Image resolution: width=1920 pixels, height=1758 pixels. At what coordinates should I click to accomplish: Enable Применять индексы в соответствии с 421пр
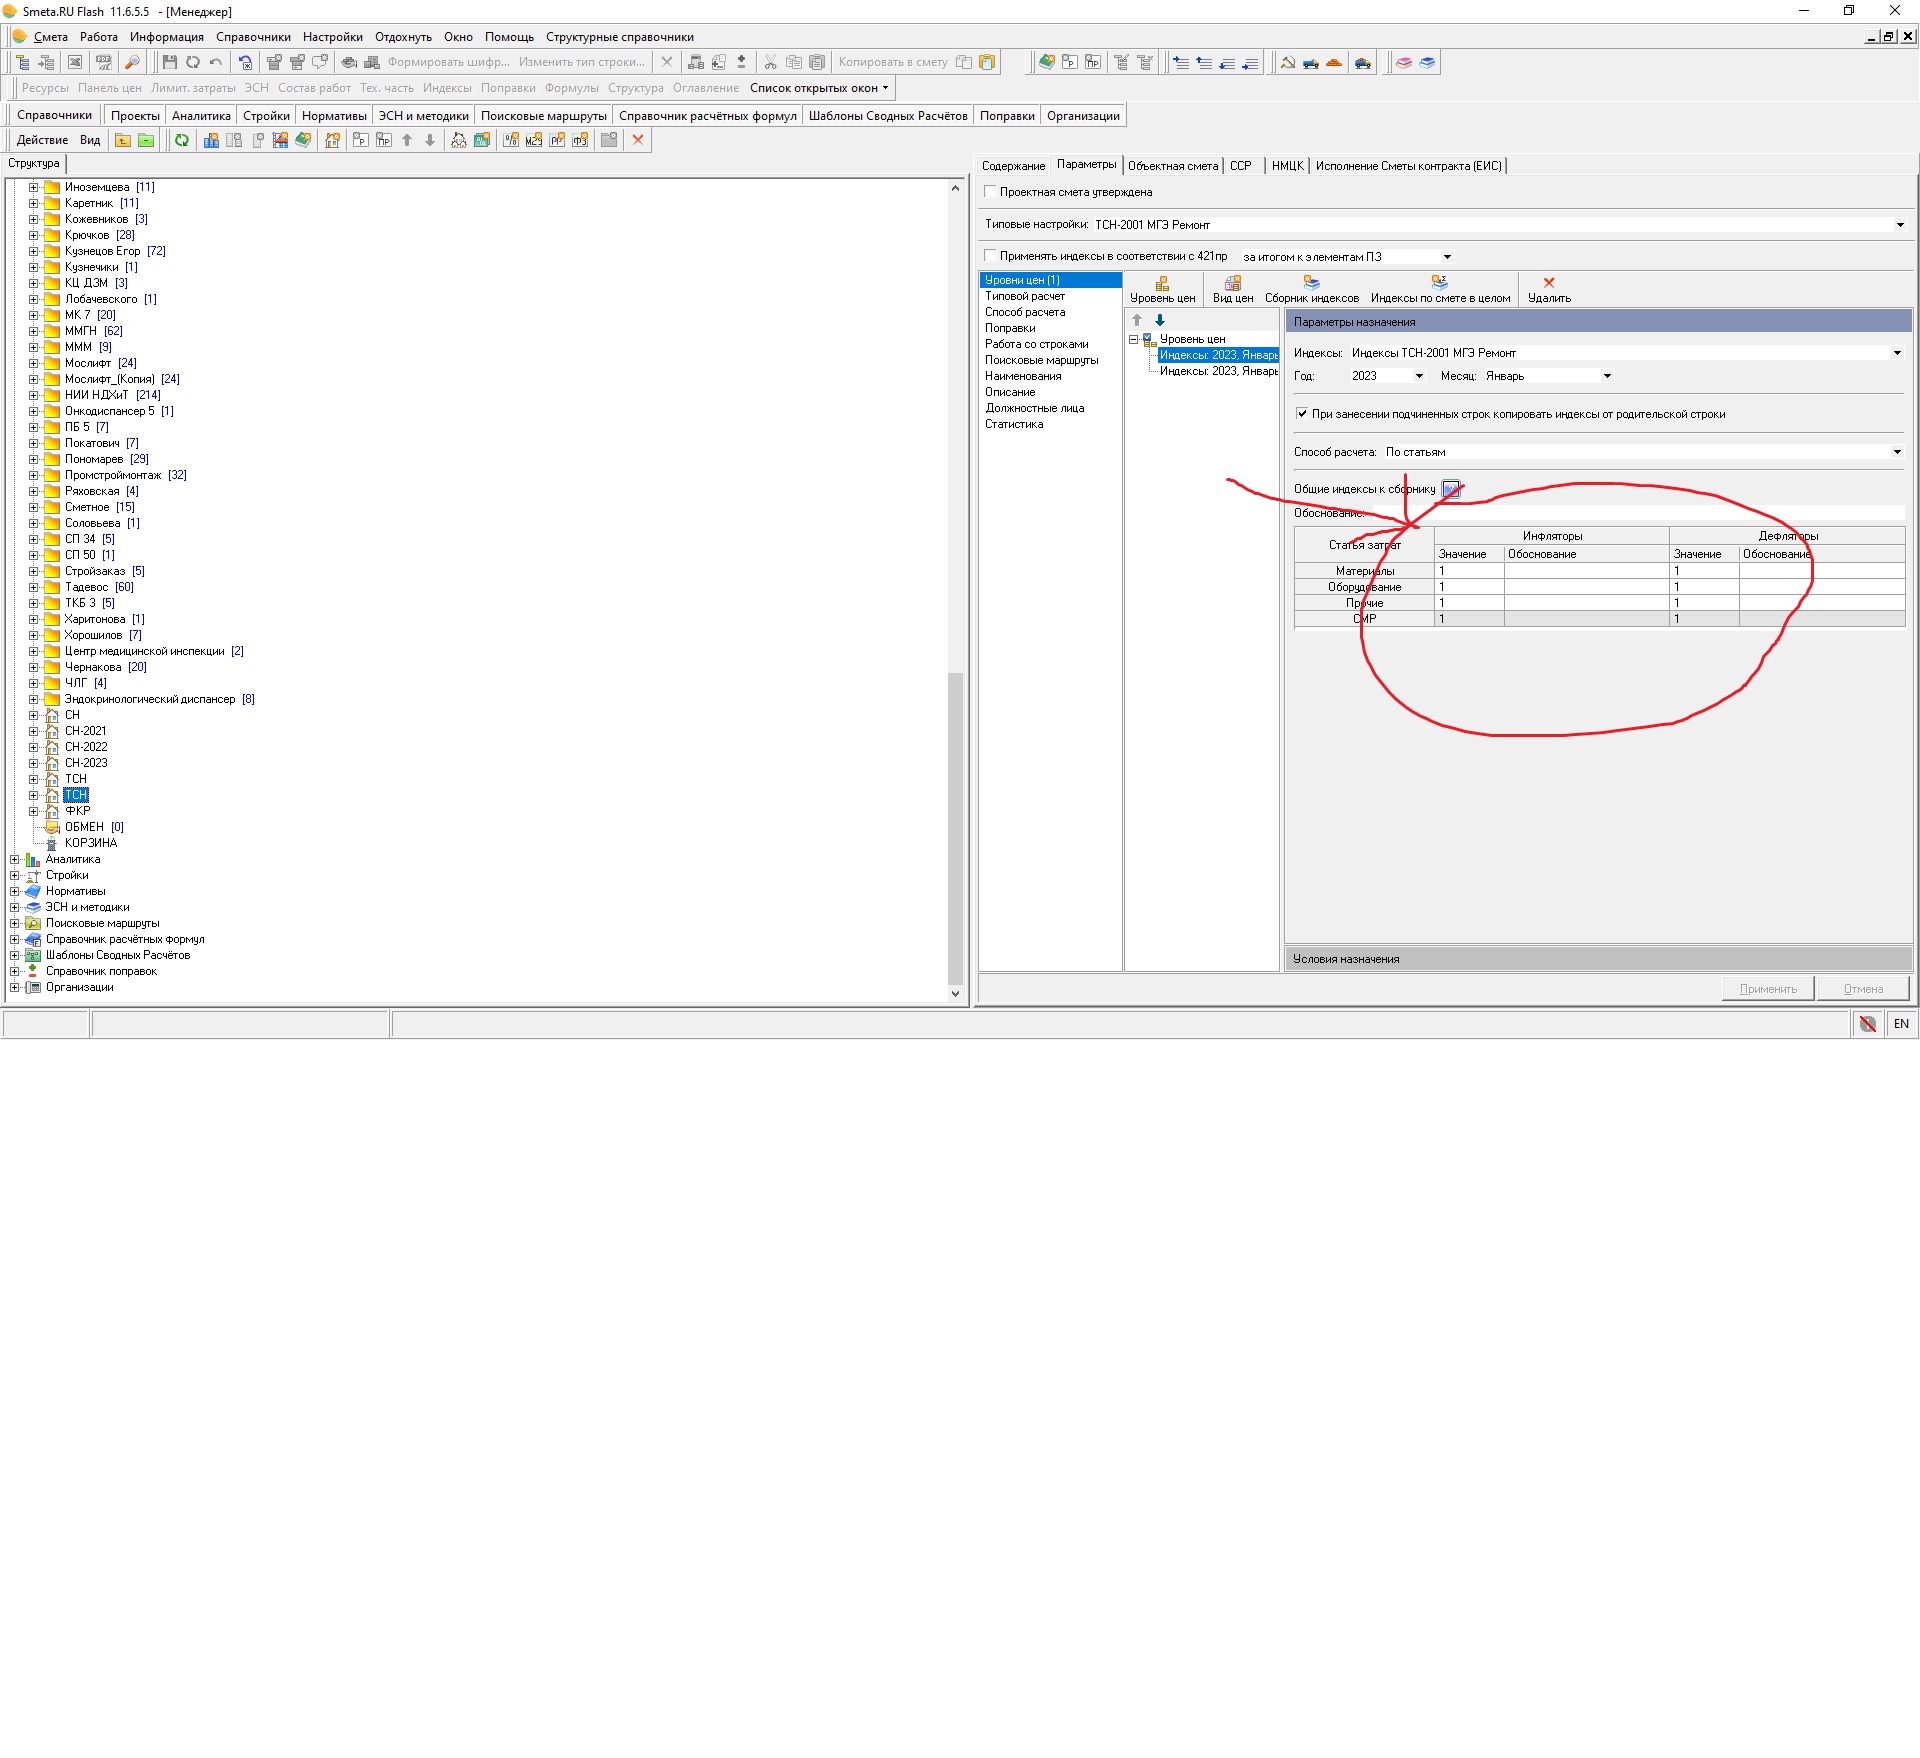point(990,256)
